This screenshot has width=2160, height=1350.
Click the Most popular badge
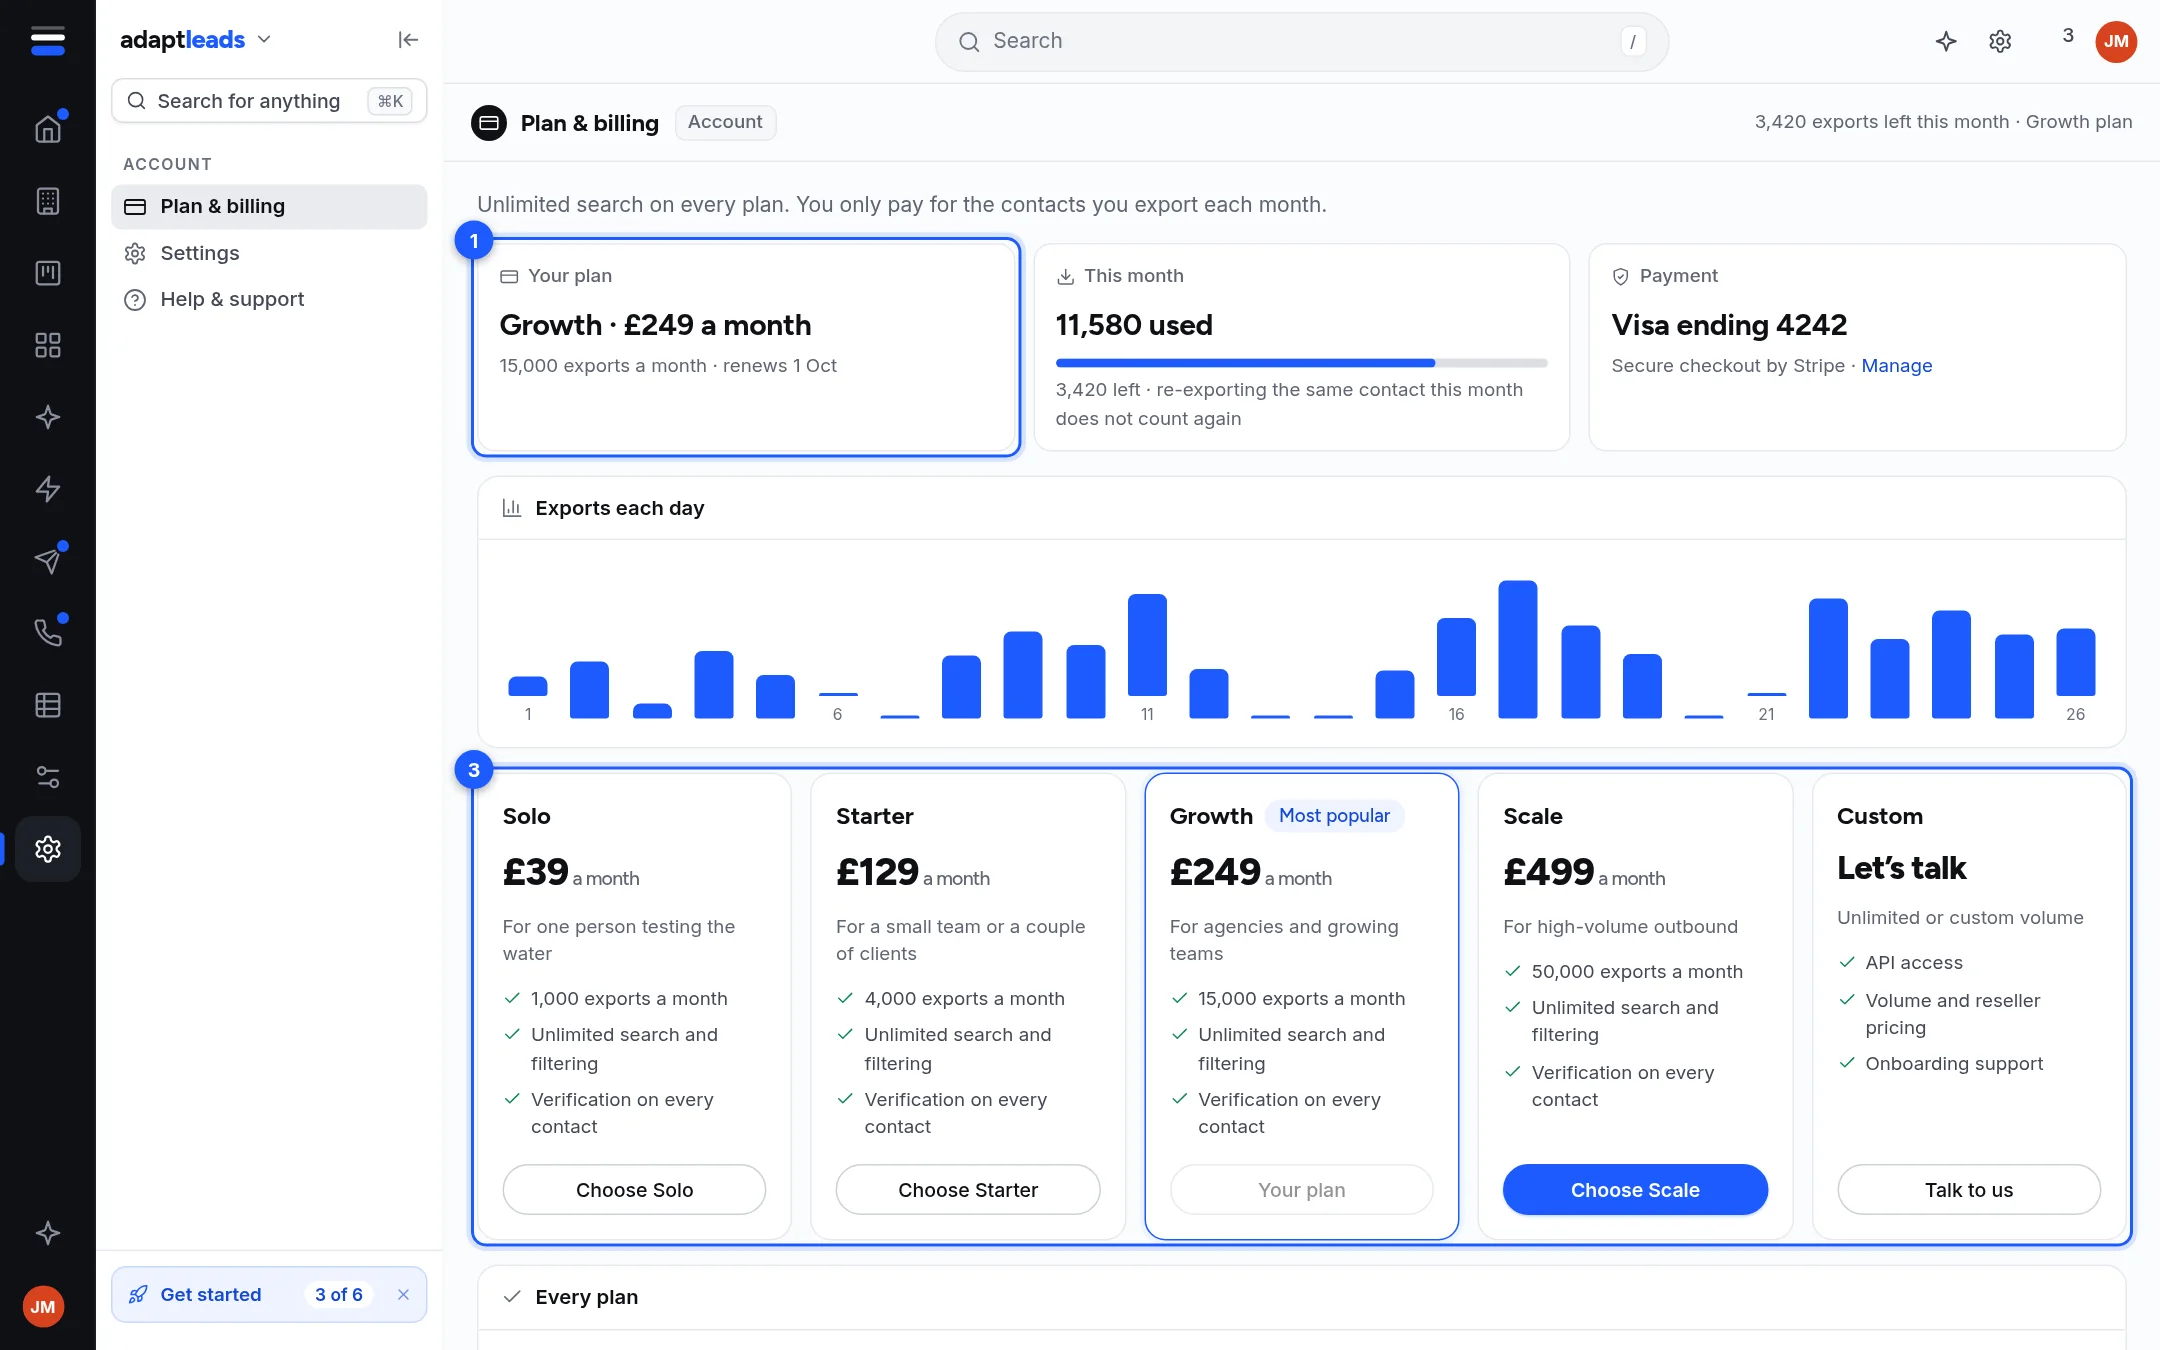pyautogui.click(x=1334, y=816)
